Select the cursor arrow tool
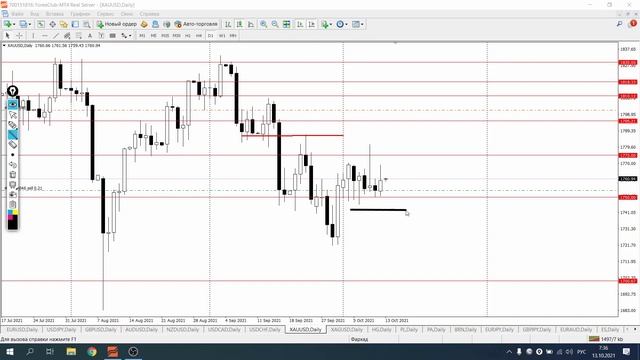640x360 pixels. click(x=7, y=36)
